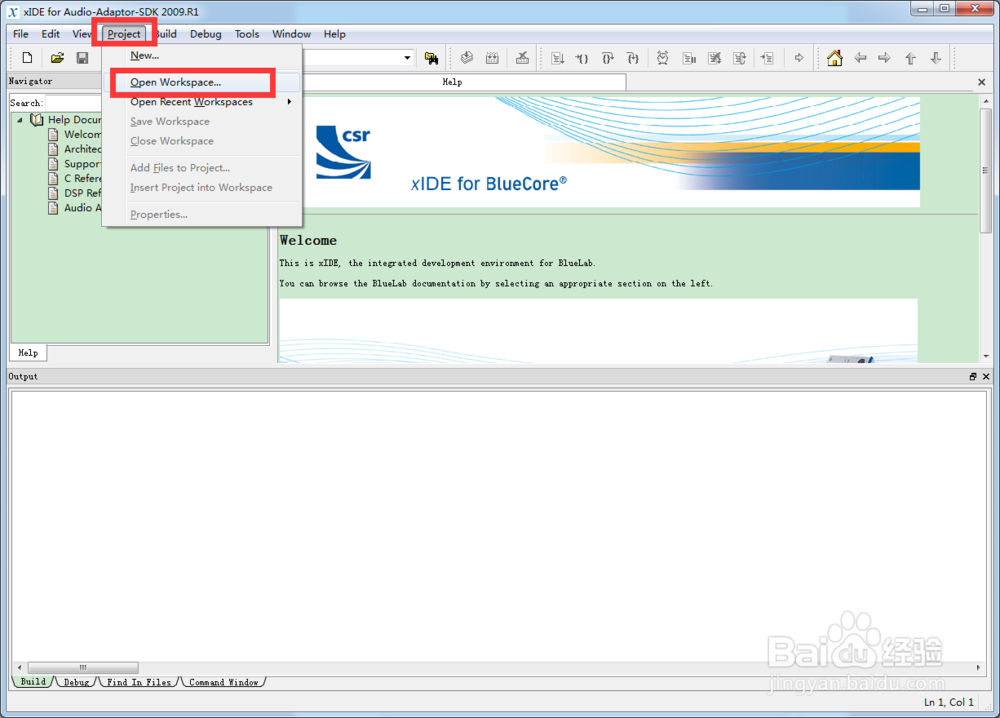Click the Run debug icon
The image size is (1000, 718).
tap(557, 58)
